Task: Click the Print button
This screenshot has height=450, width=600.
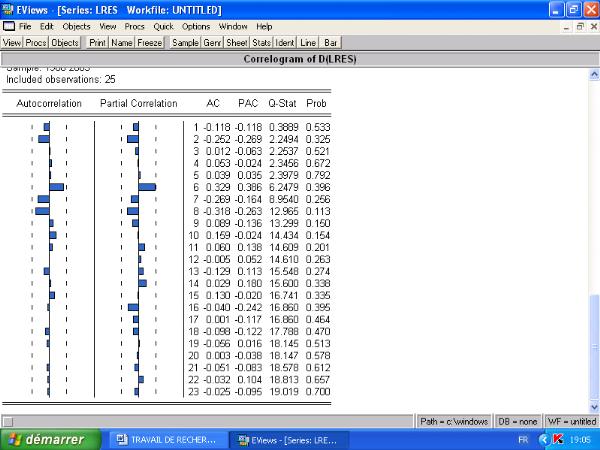Action: [97, 42]
